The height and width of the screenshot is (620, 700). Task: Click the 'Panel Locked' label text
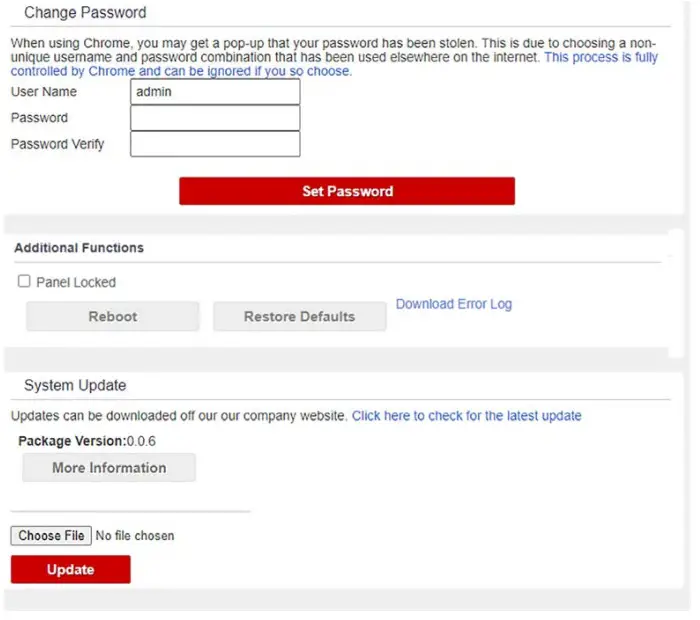click(x=76, y=283)
